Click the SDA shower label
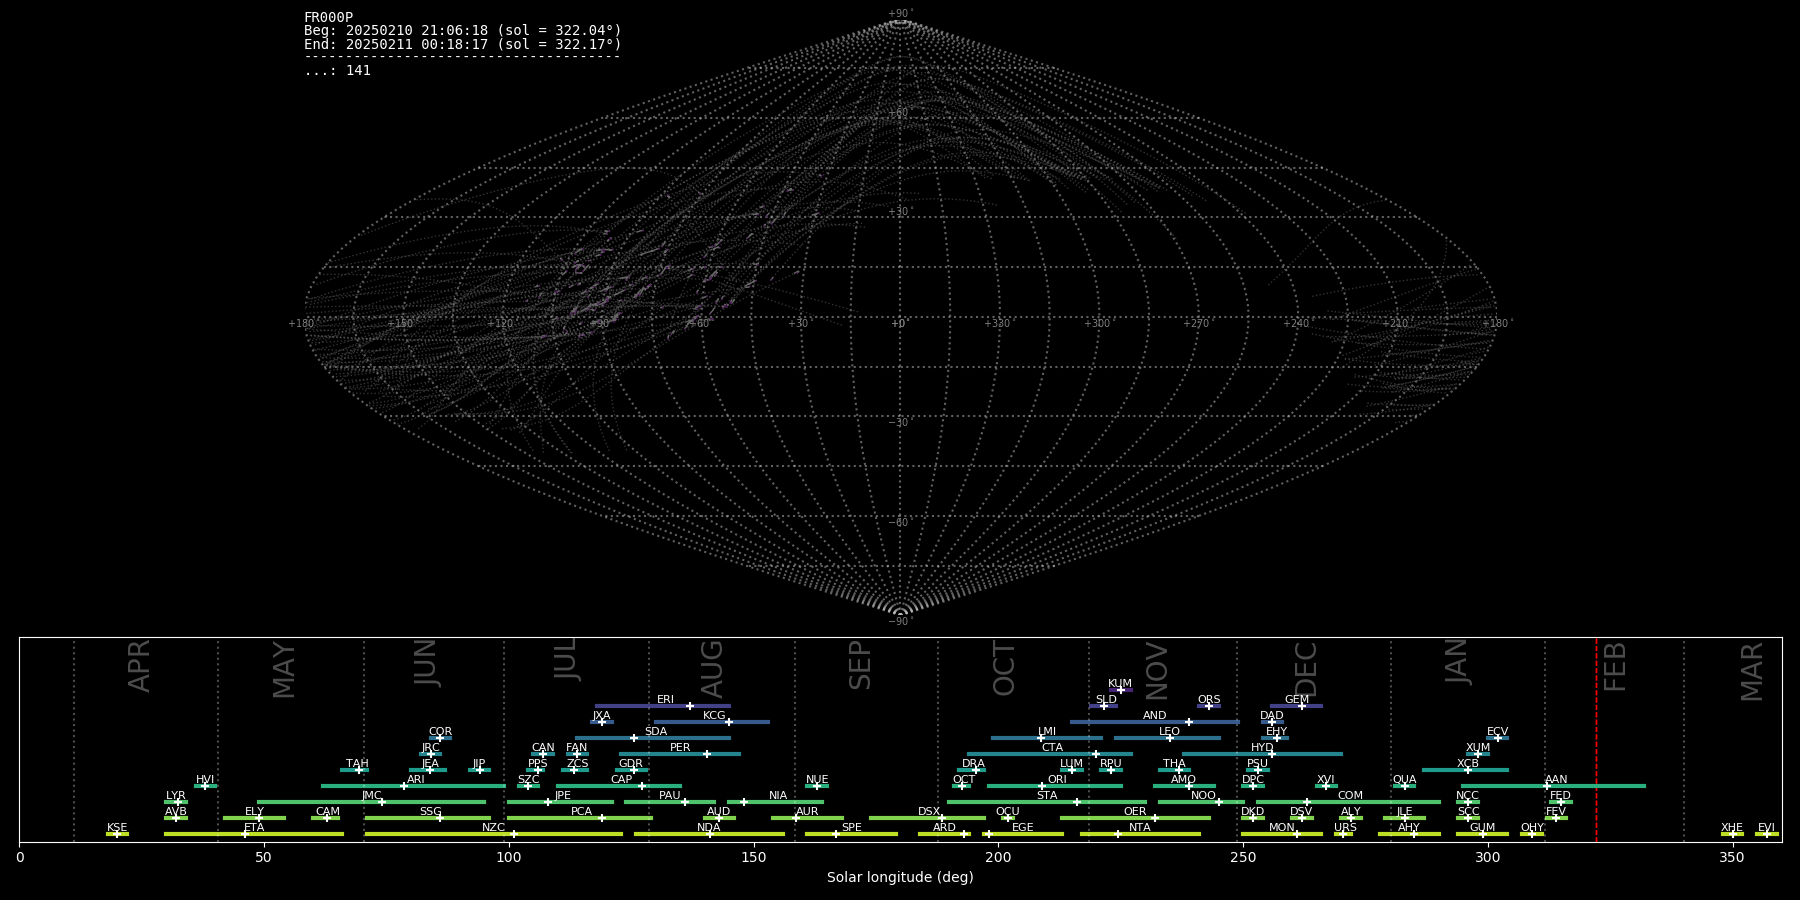The width and height of the screenshot is (1800, 900). click(655, 731)
